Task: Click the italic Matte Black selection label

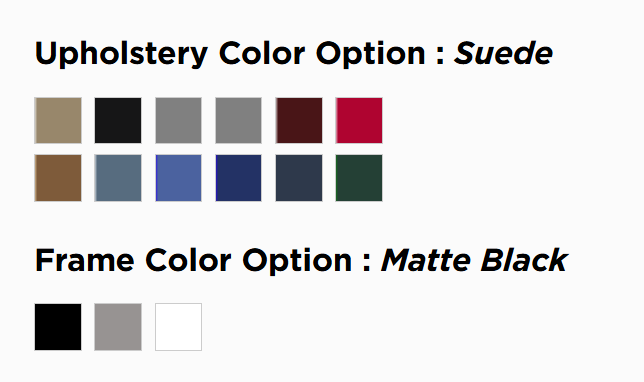Action: click(x=474, y=260)
